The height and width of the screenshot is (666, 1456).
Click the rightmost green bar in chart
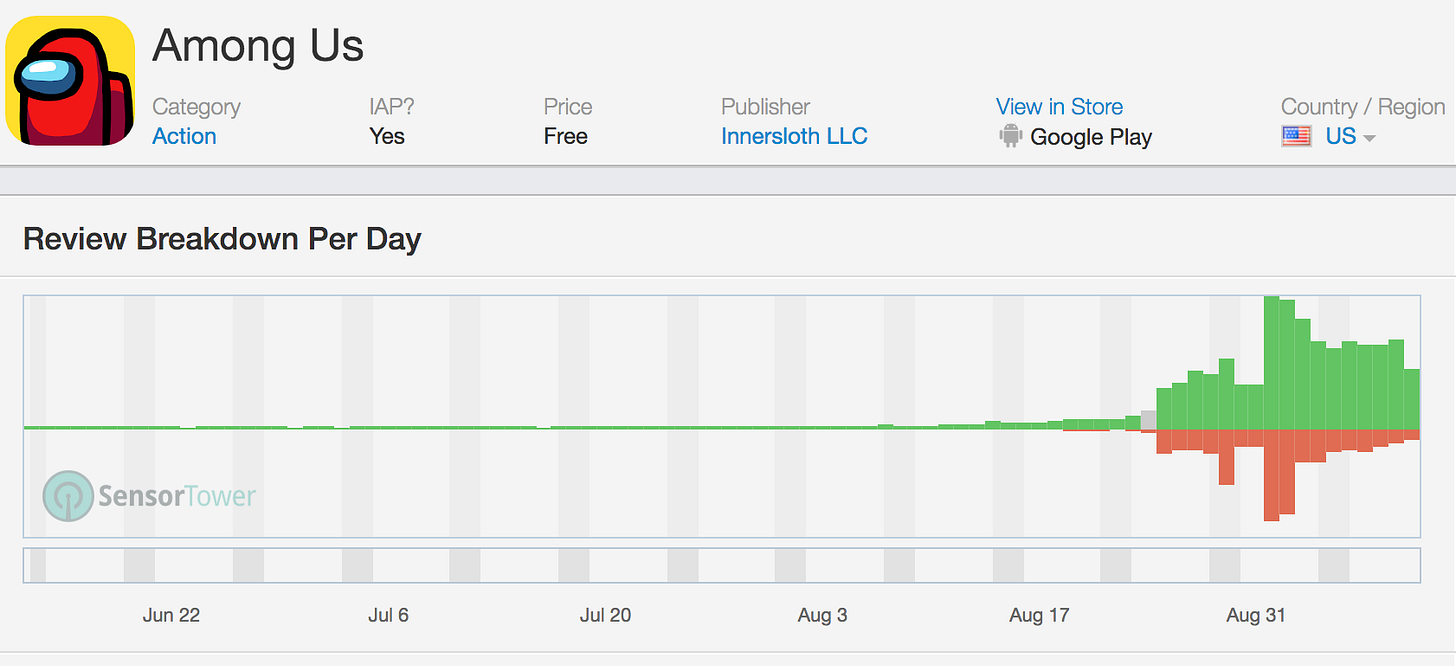click(x=1411, y=399)
